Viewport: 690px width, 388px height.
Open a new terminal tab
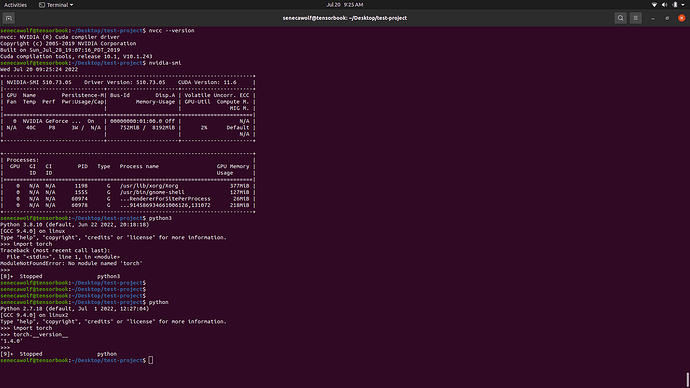tap(9, 18)
